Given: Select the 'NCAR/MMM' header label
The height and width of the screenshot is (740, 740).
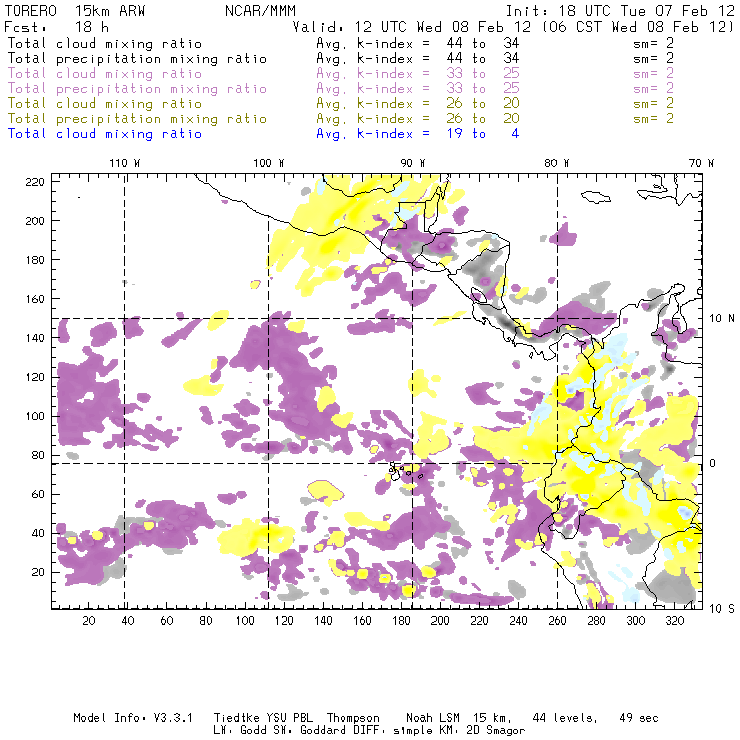Looking at the screenshot, I should pyautogui.click(x=260, y=11).
